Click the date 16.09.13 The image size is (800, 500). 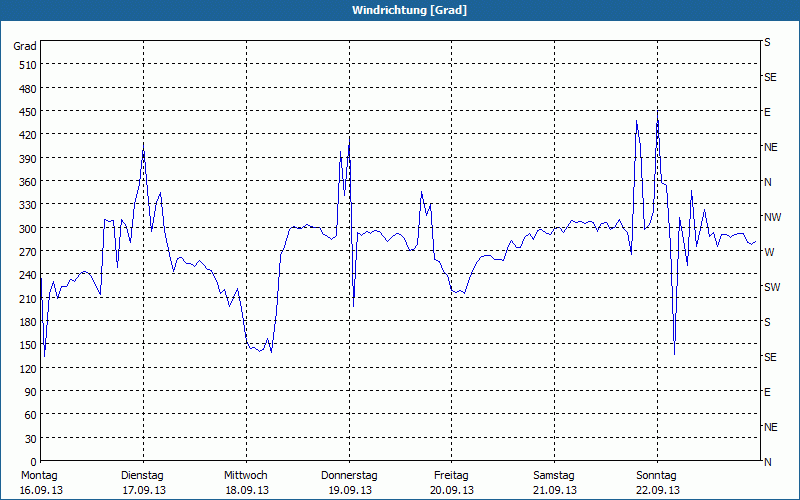click(x=41, y=490)
